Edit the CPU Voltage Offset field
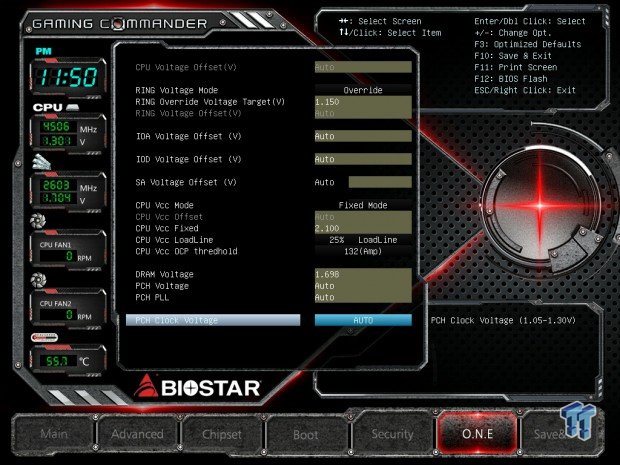This screenshot has width=620, height=465. click(363, 67)
